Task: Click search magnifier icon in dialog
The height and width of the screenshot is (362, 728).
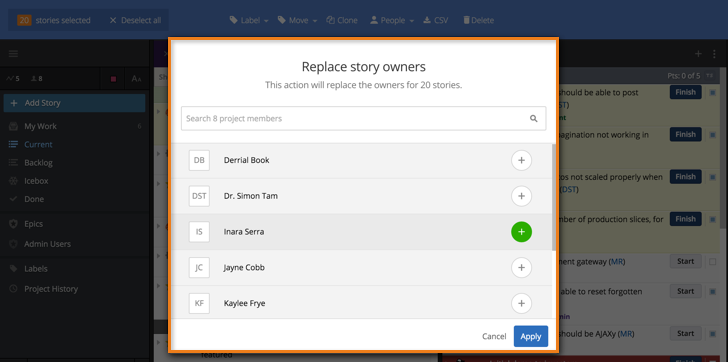Action: (x=534, y=118)
